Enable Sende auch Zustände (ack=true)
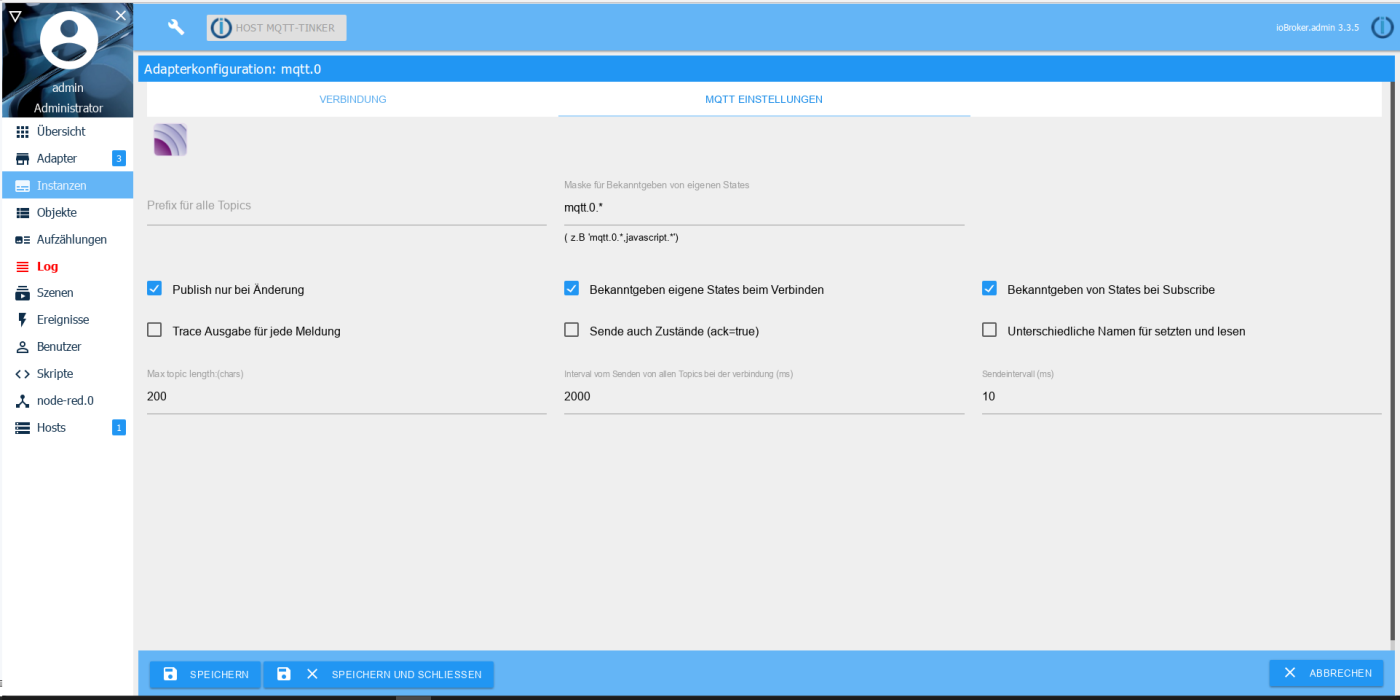Viewport: 1400px width, 700px height. pyautogui.click(x=572, y=330)
